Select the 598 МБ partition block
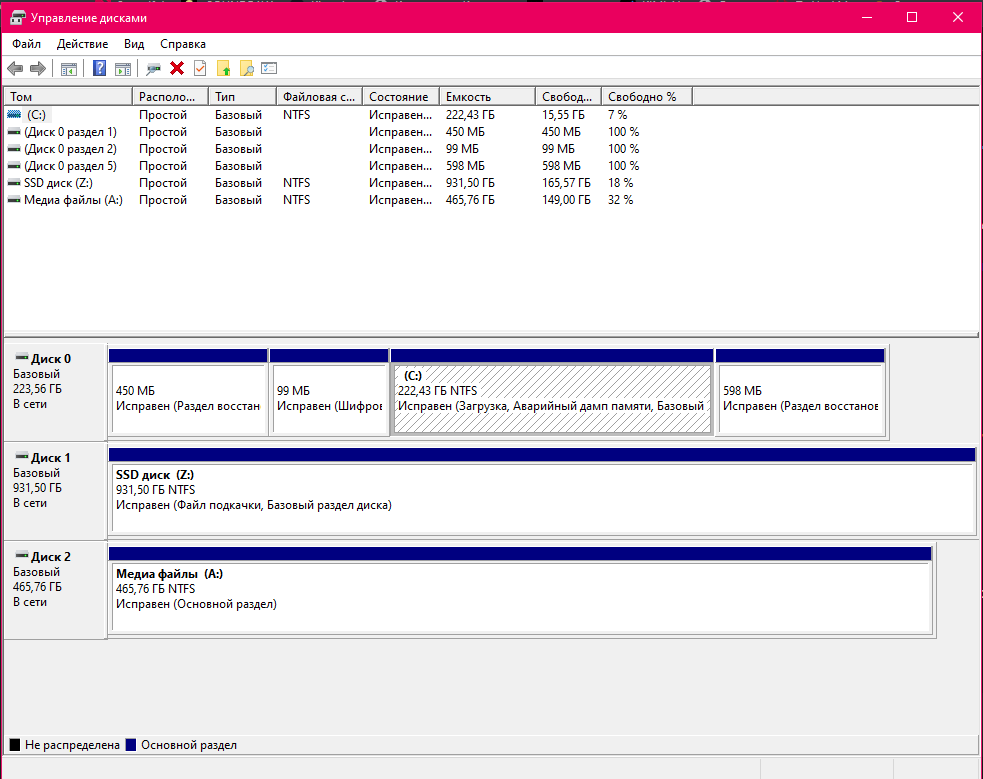Image resolution: width=983 pixels, height=779 pixels. coord(801,399)
